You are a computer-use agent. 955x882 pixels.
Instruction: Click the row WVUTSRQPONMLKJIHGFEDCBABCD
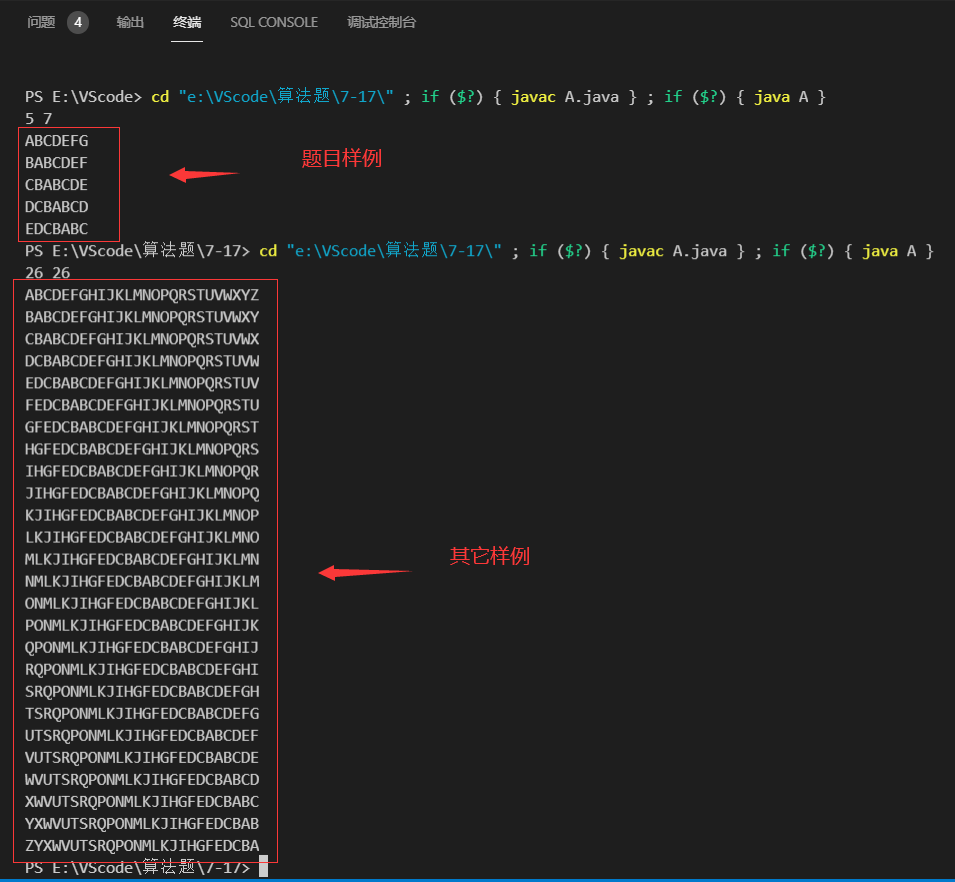pos(142,779)
